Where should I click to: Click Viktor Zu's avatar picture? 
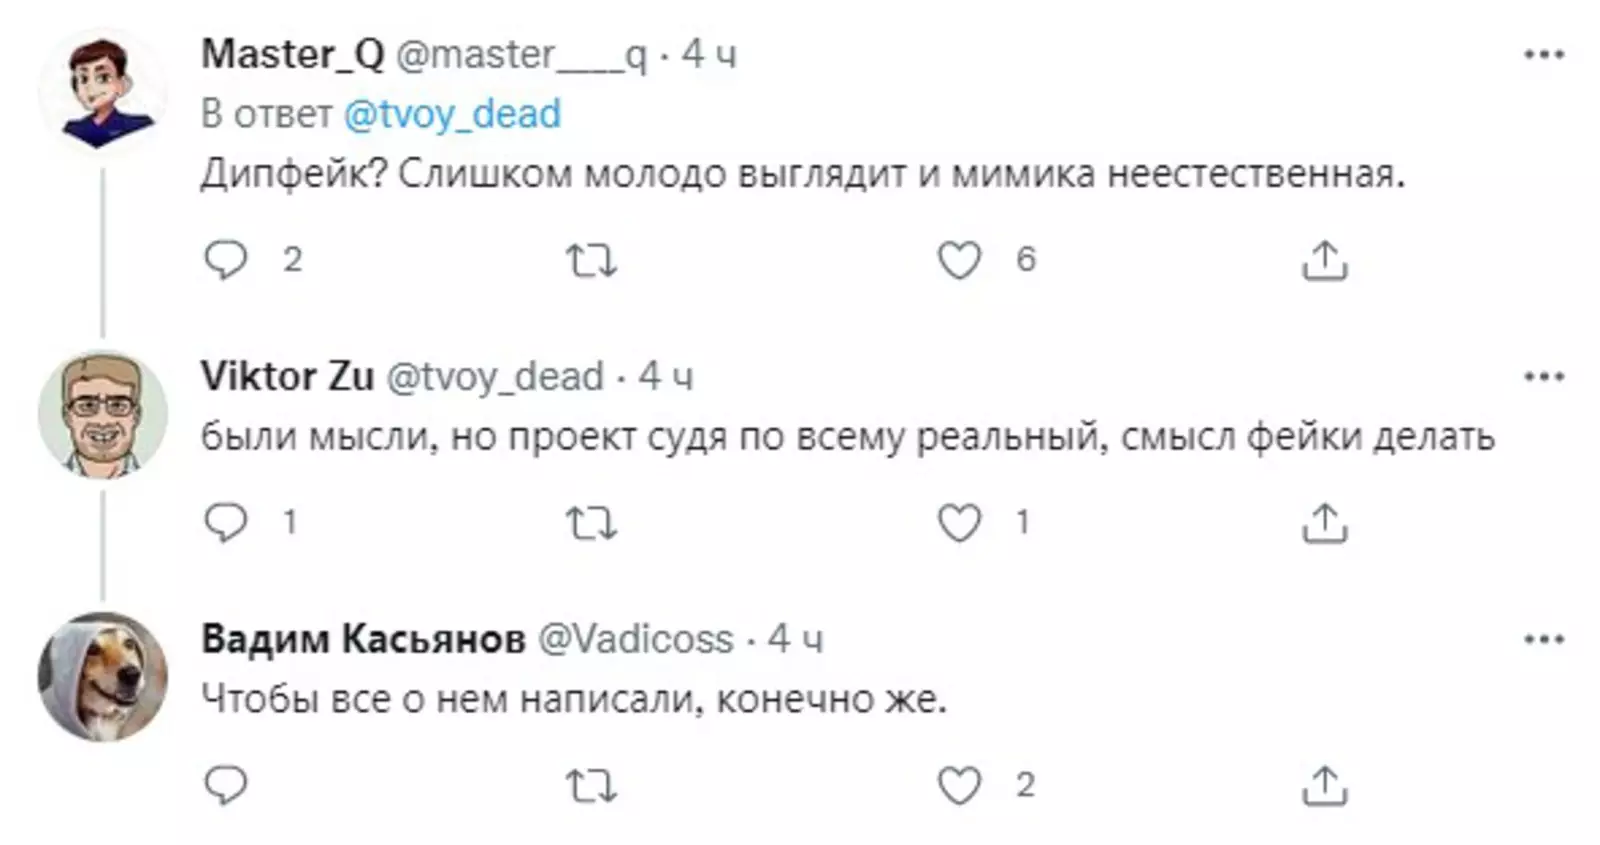click(x=102, y=413)
